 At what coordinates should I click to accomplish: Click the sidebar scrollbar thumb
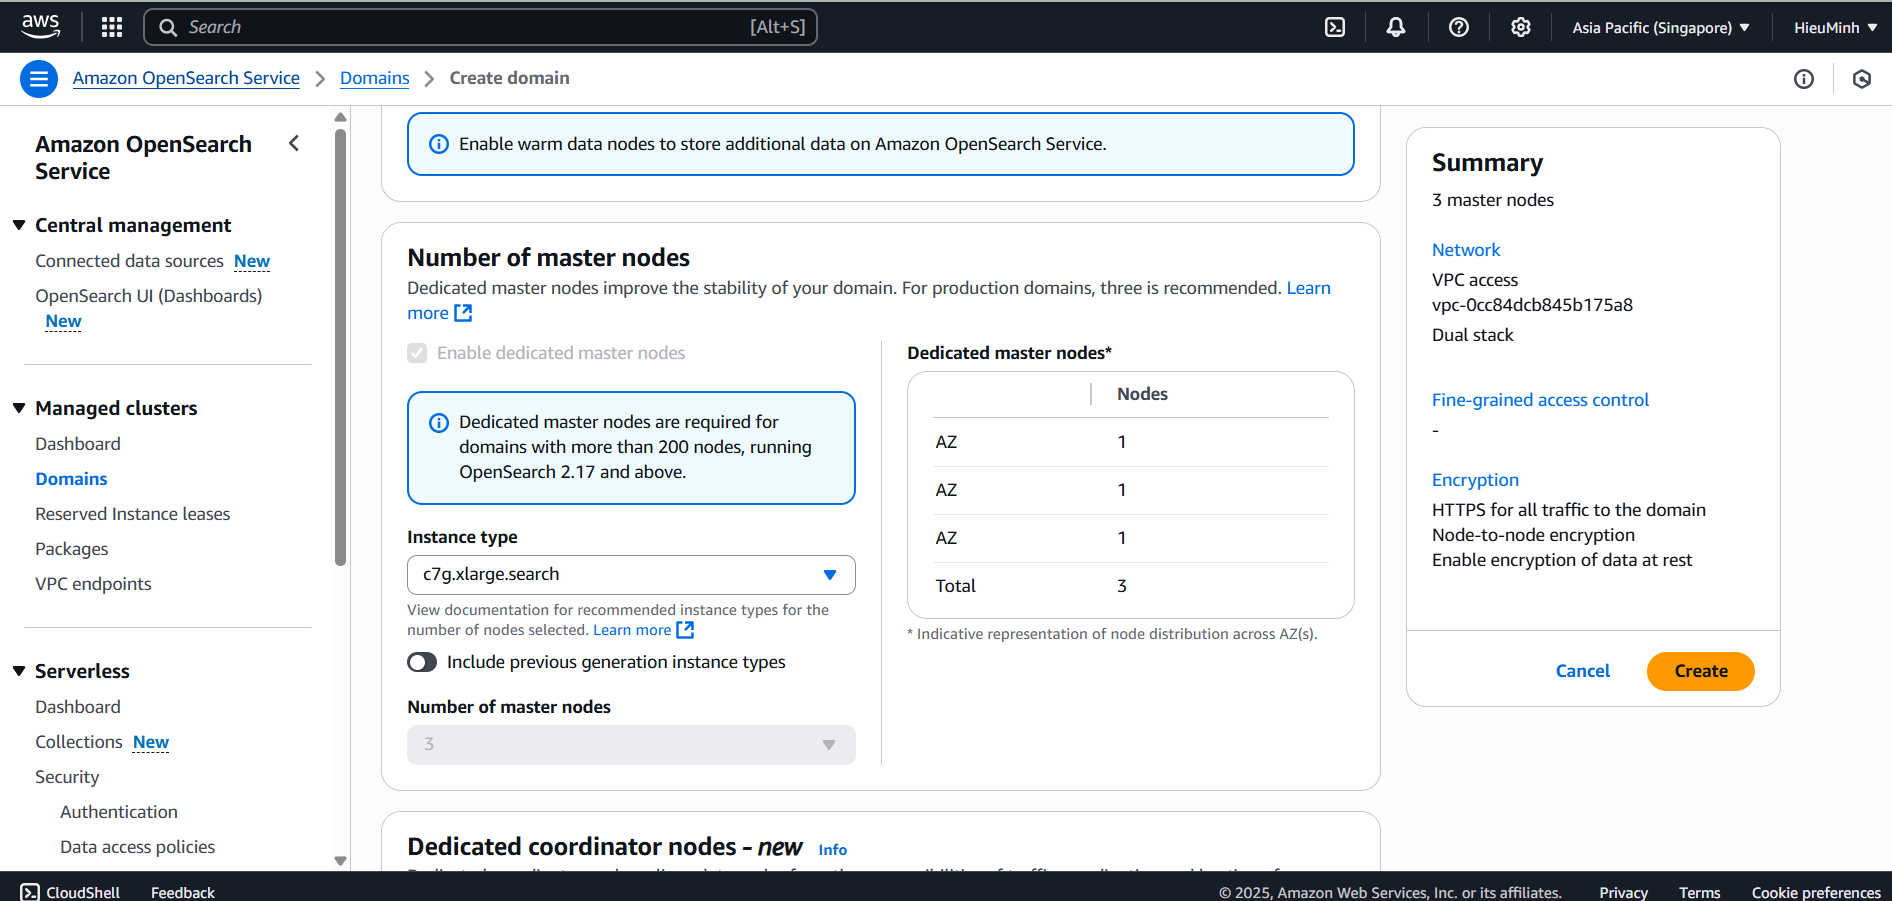tap(340, 347)
